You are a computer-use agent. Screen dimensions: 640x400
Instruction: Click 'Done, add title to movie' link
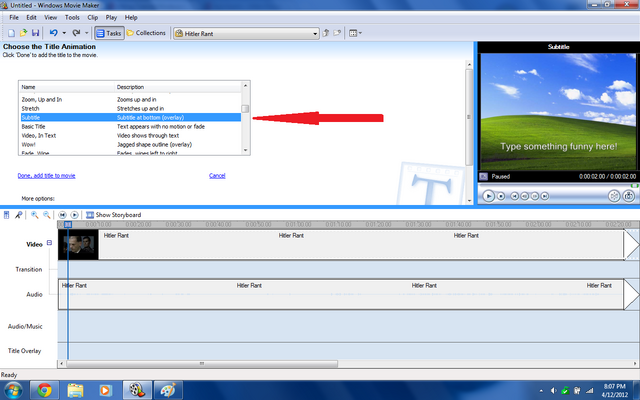pos(46,176)
